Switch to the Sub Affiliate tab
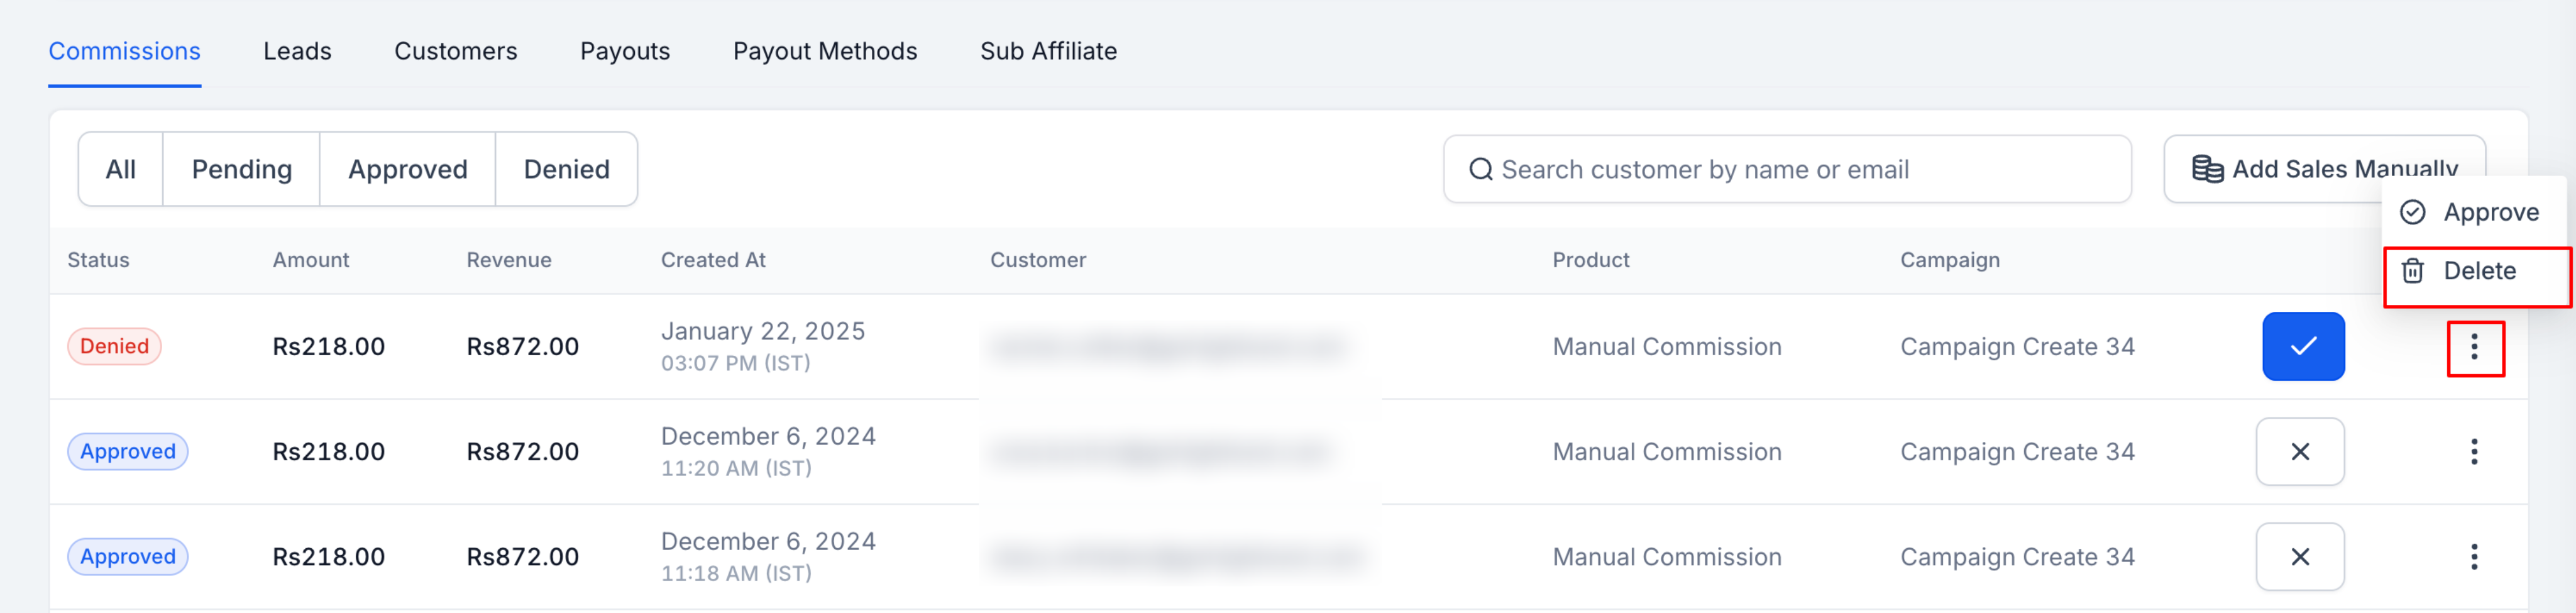Image resolution: width=2576 pixels, height=613 pixels. [1048, 51]
